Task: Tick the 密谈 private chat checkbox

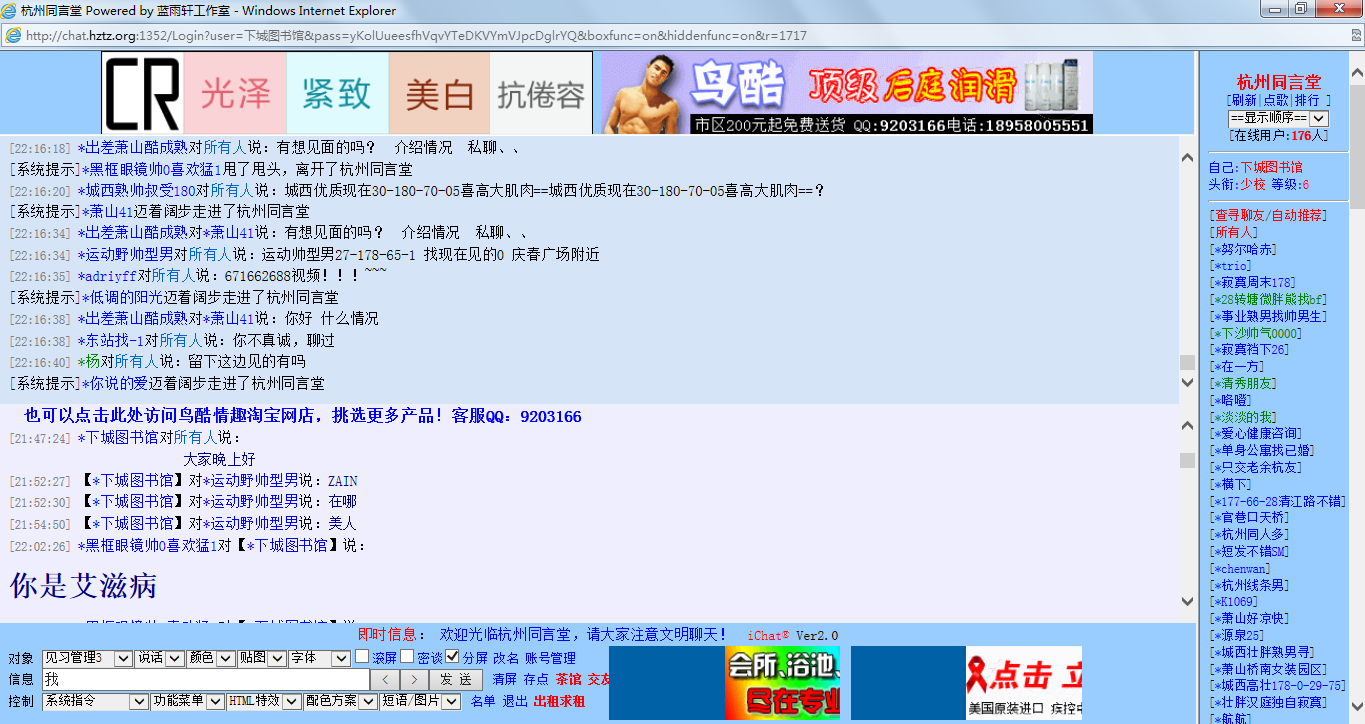Action: point(407,657)
